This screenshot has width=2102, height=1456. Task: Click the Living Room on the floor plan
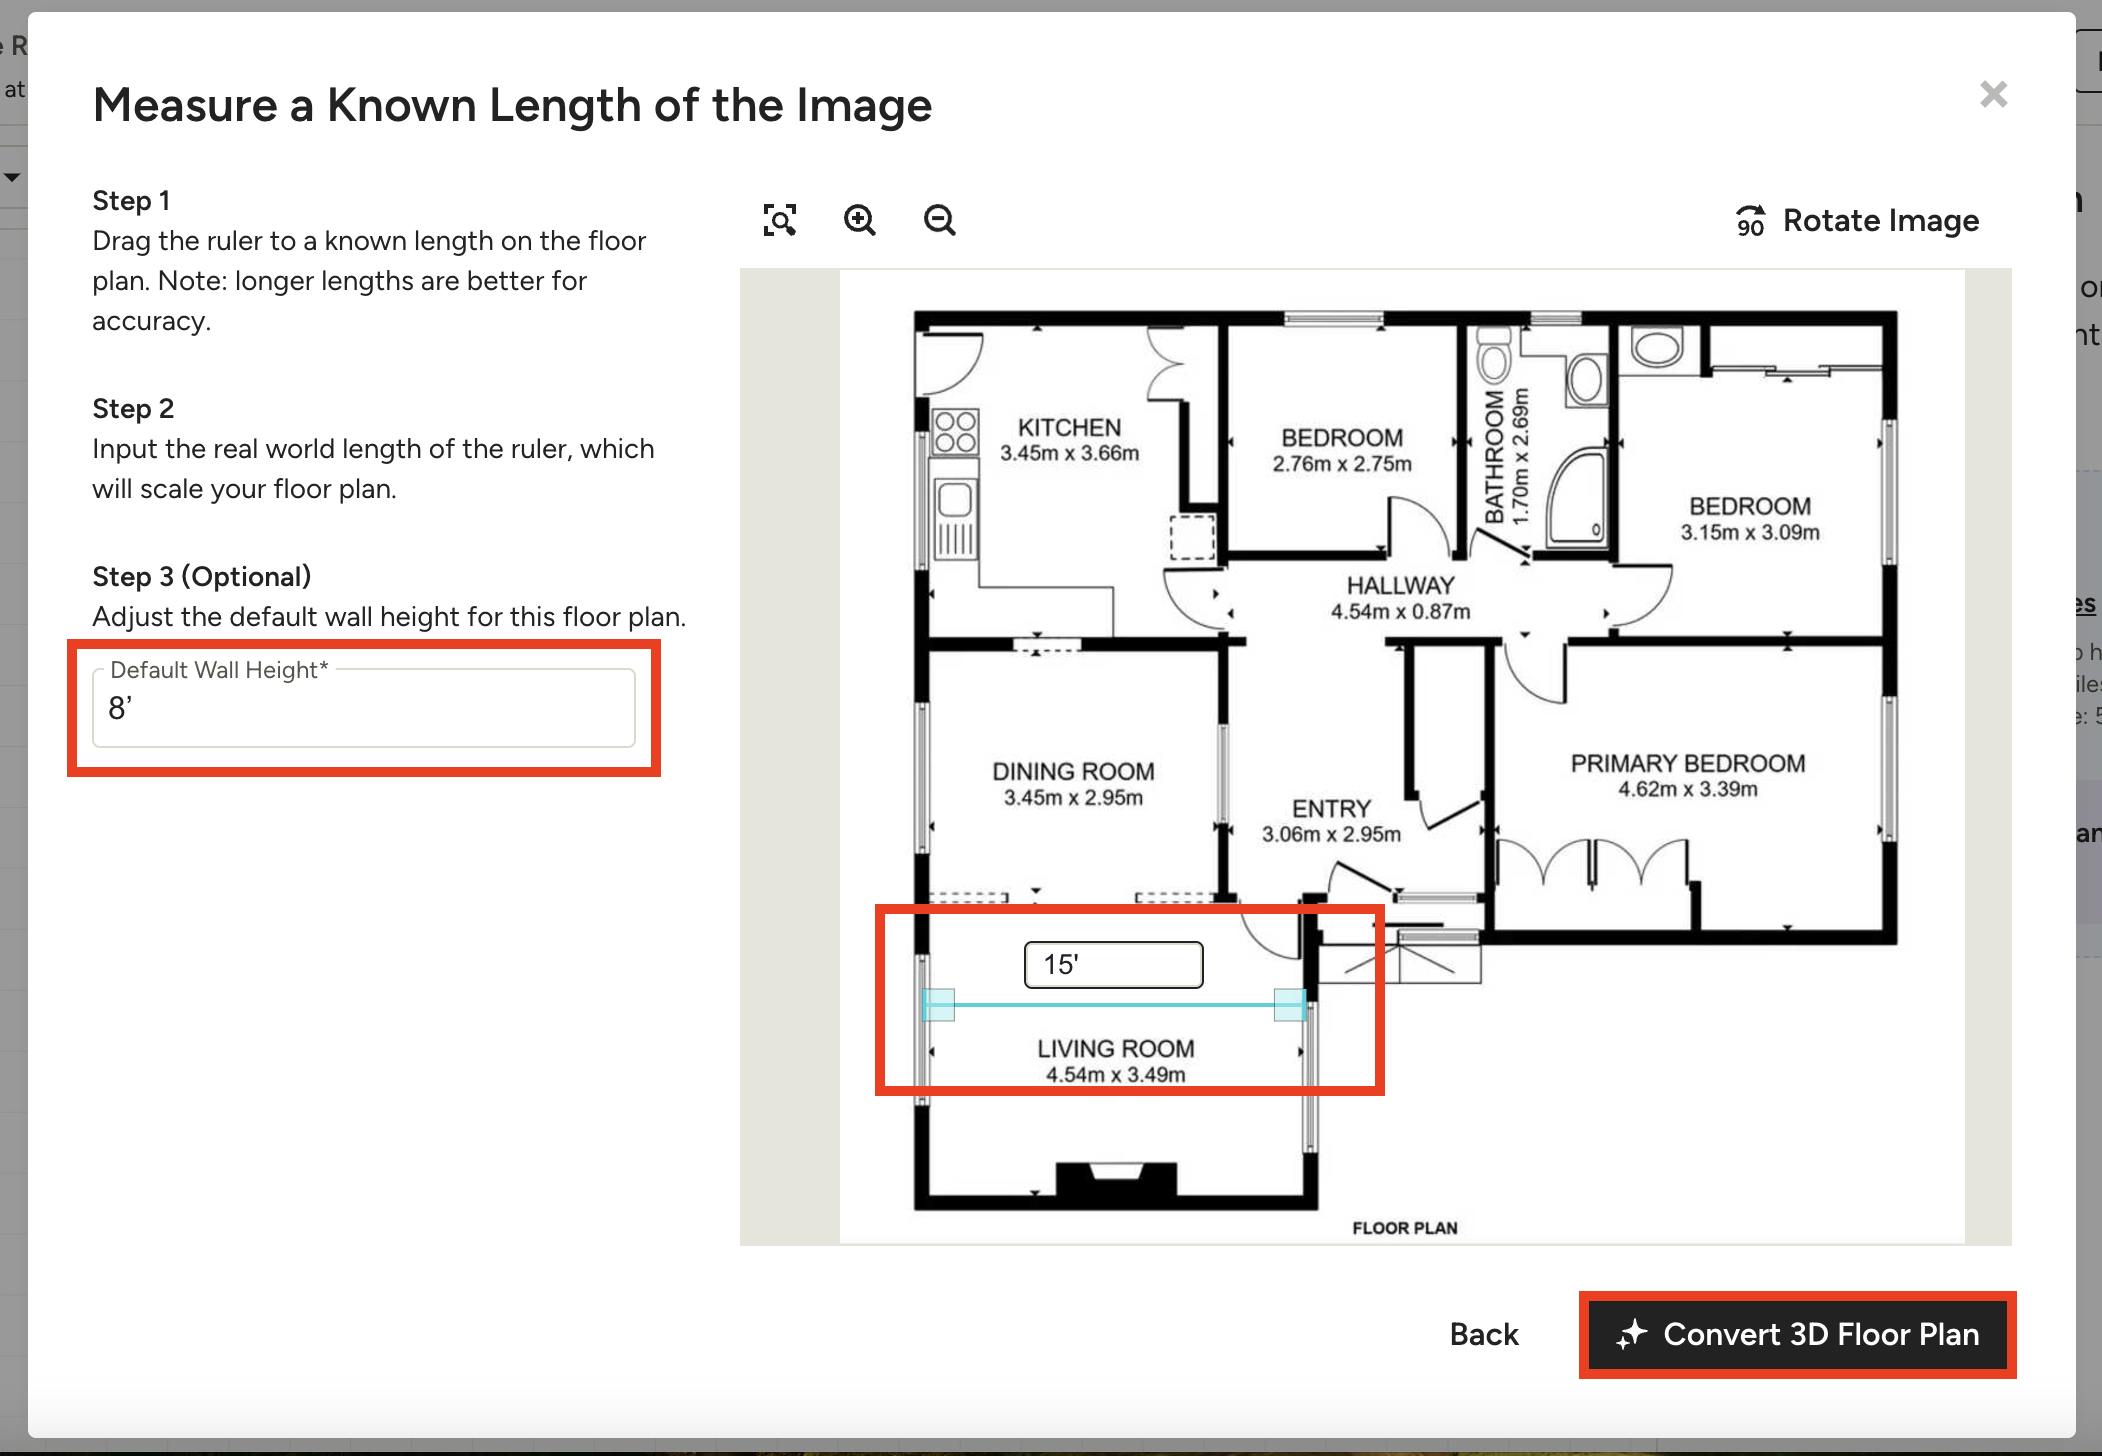[1114, 1060]
